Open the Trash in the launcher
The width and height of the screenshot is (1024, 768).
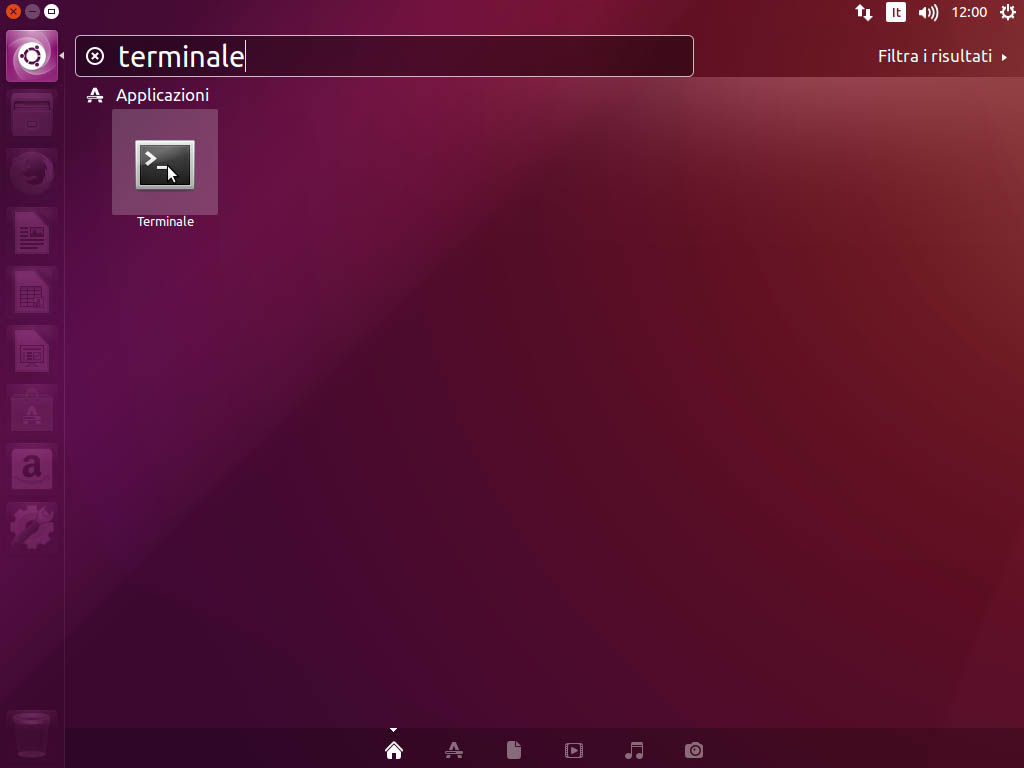32,736
